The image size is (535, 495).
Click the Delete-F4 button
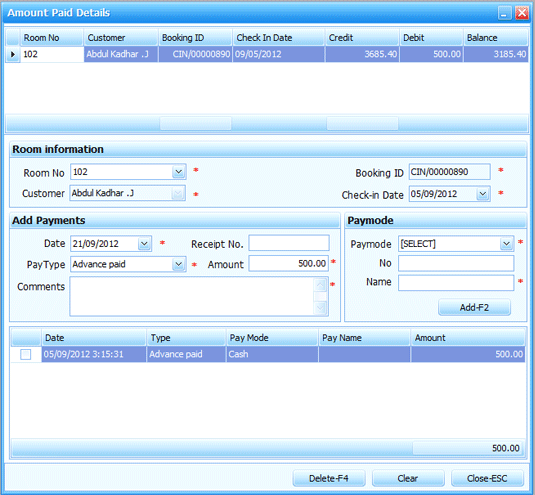[329, 479]
